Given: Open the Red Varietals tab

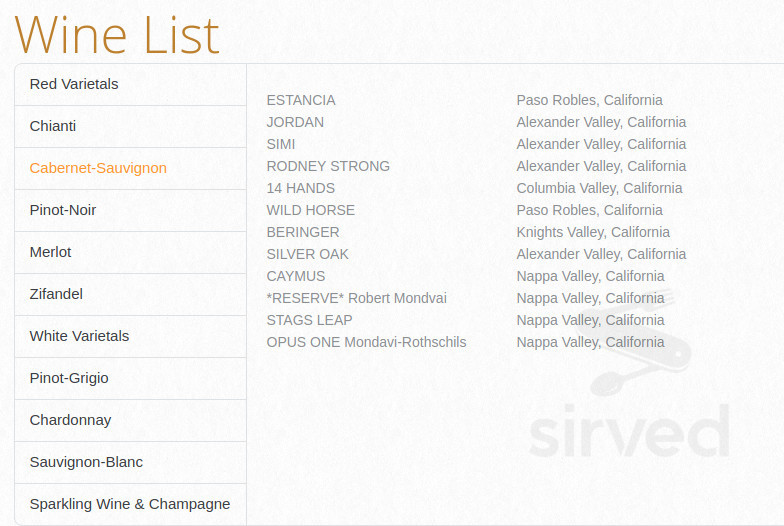Looking at the screenshot, I should point(74,84).
